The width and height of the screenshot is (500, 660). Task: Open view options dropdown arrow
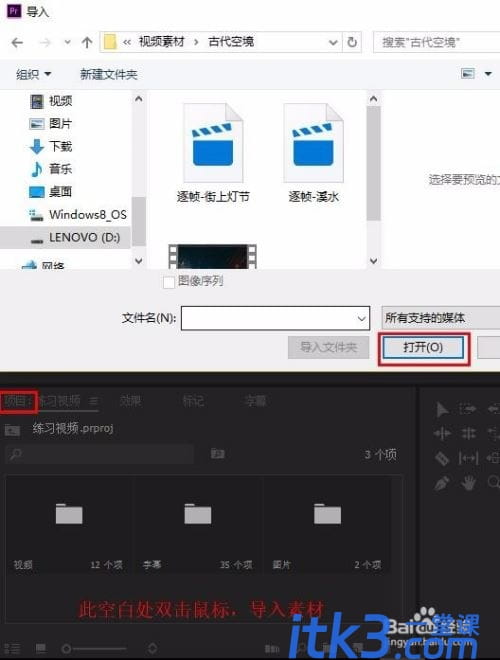488,74
